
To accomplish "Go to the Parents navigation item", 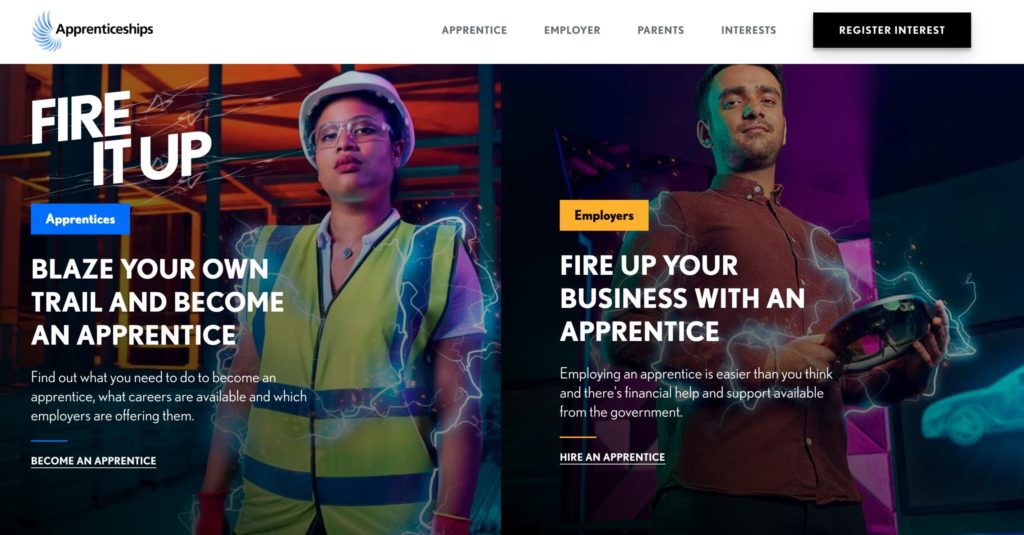I will (661, 30).
